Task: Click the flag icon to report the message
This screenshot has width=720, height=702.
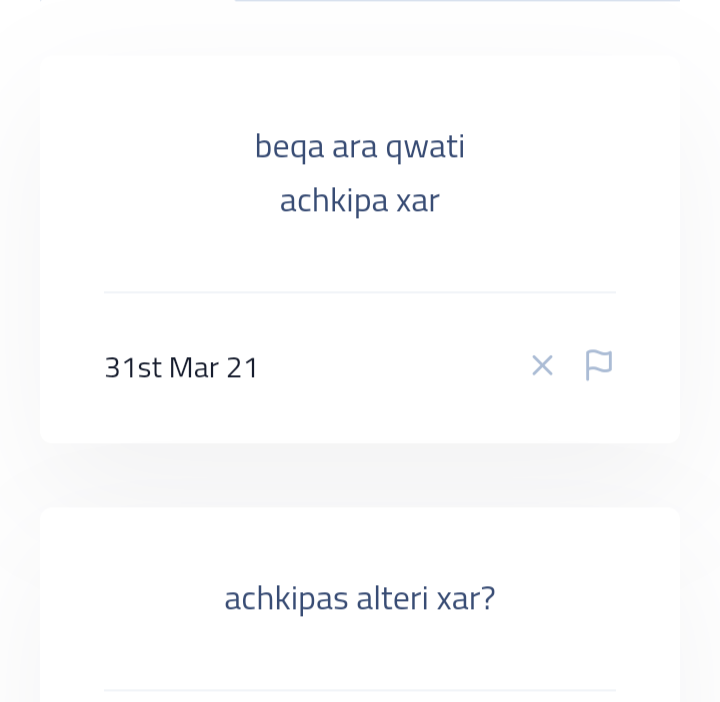Action: pos(598,365)
